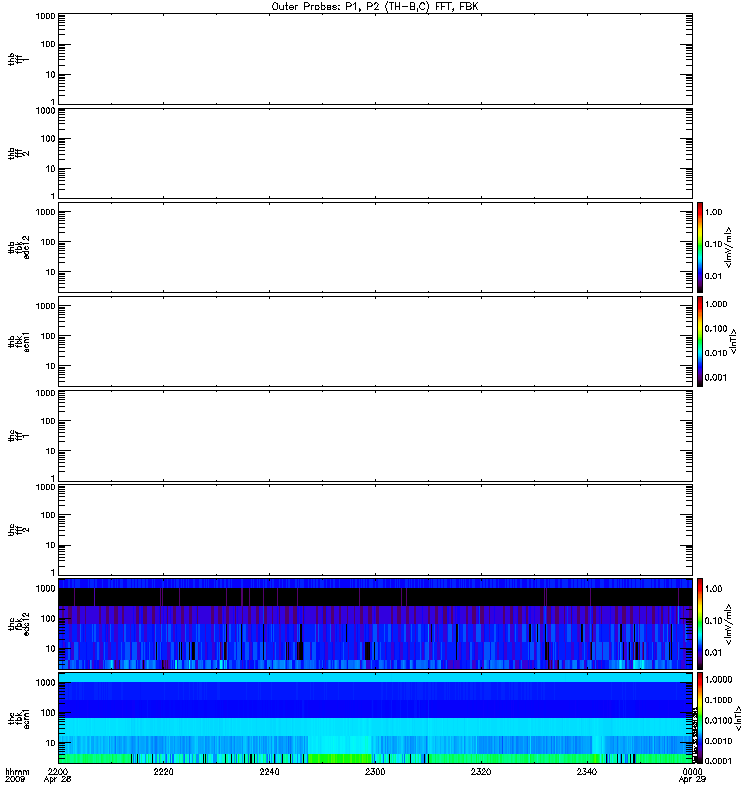Select the empty thb fbk edc12 plot panel
This screenshot has width=750, height=800.
375,247
